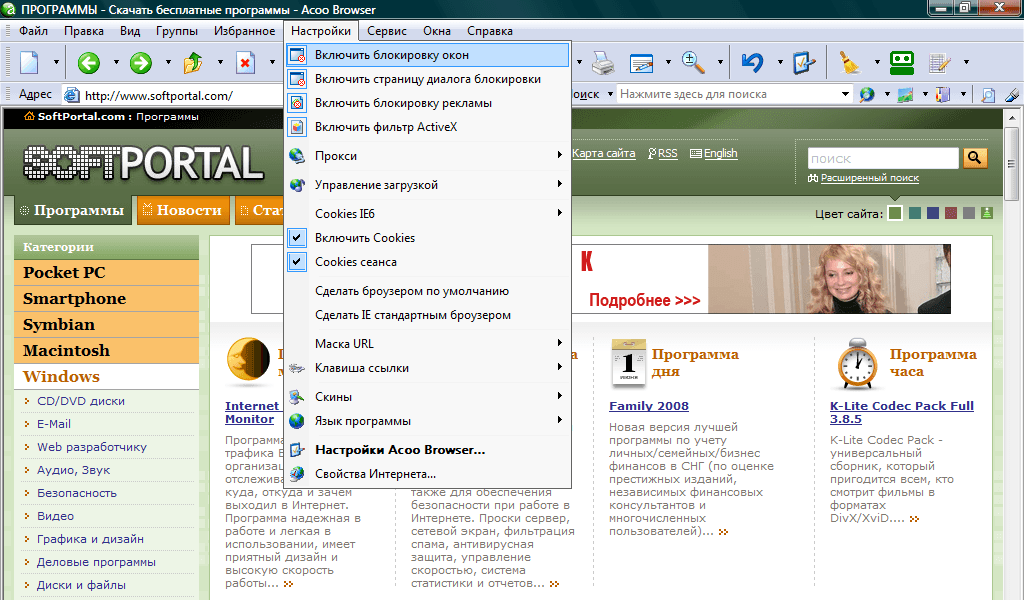Select the dark blue site color swatch
The image size is (1024, 600).
(933, 213)
